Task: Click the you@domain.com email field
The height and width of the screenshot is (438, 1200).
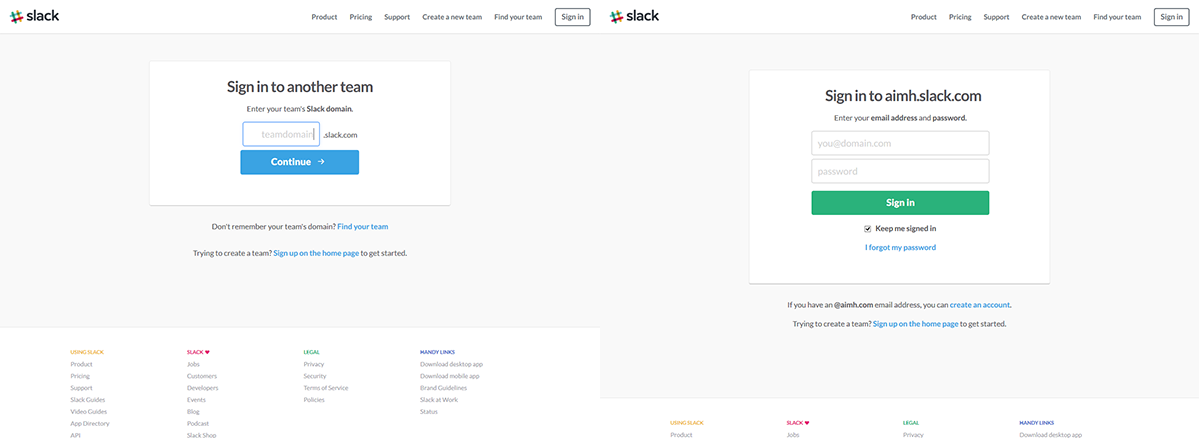Action: (x=900, y=143)
